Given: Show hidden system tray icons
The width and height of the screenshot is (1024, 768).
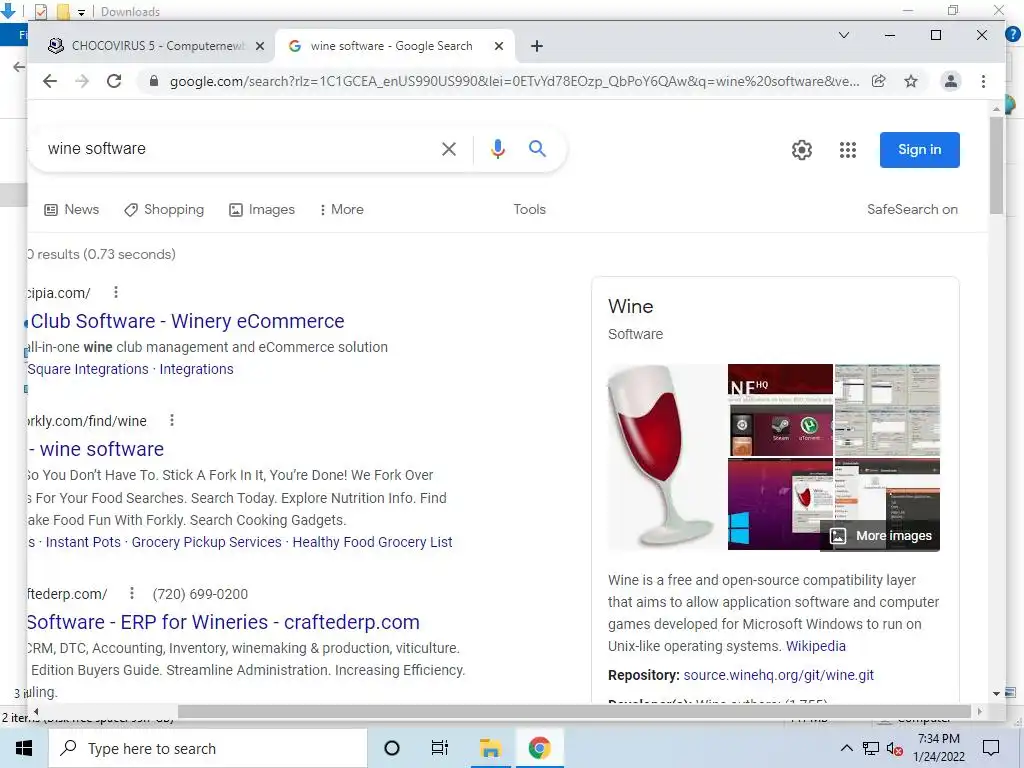Looking at the screenshot, I should [x=846, y=748].
